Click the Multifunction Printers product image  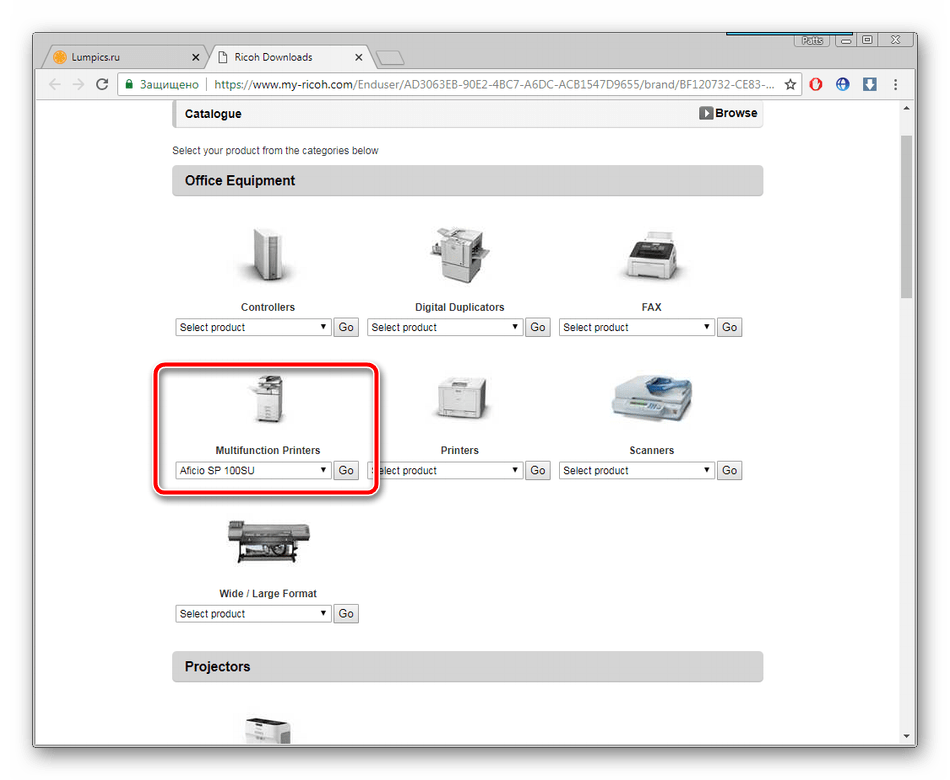pyautogui.click(x=267, y=399)
